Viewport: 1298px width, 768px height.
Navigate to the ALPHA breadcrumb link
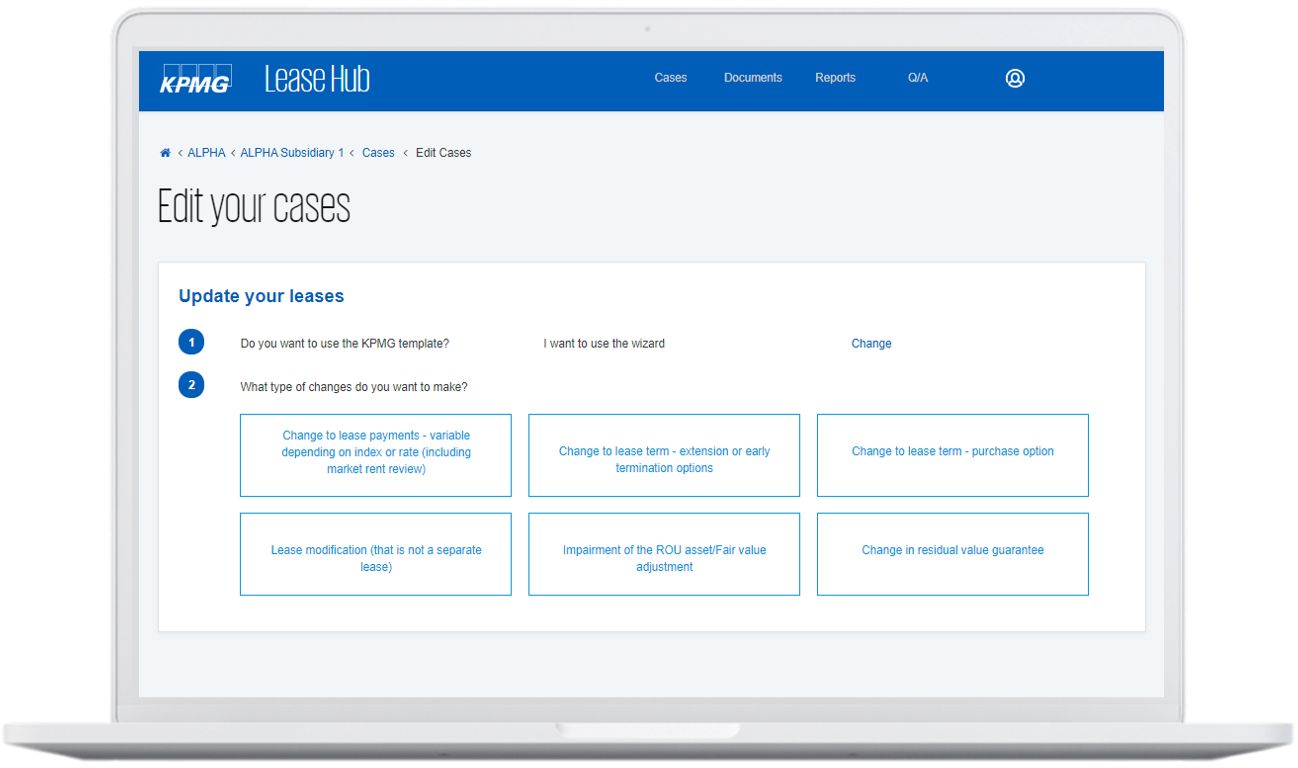(x=206, y=153)
